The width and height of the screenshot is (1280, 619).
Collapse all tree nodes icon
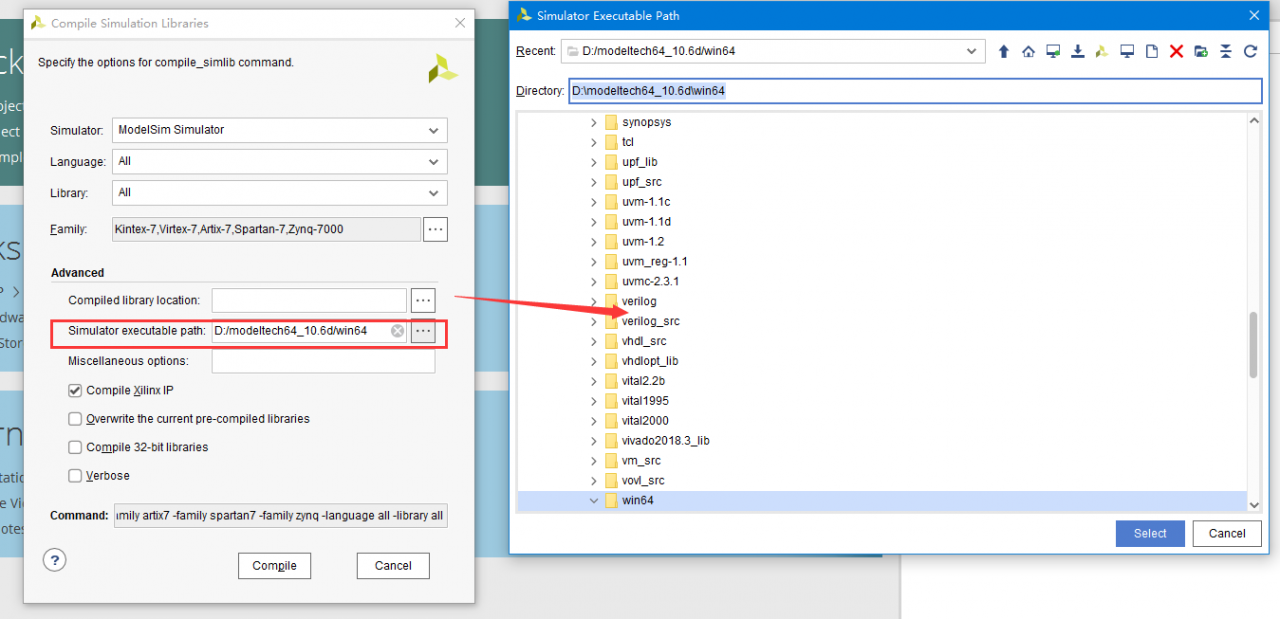(x=1226, y=51)
